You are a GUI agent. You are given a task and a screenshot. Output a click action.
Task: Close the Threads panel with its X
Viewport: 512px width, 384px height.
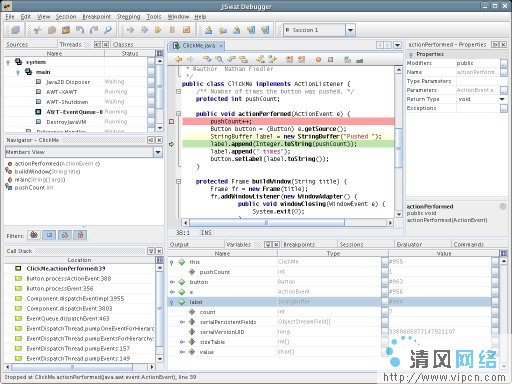pyautogui.click(x=105, y=44)
